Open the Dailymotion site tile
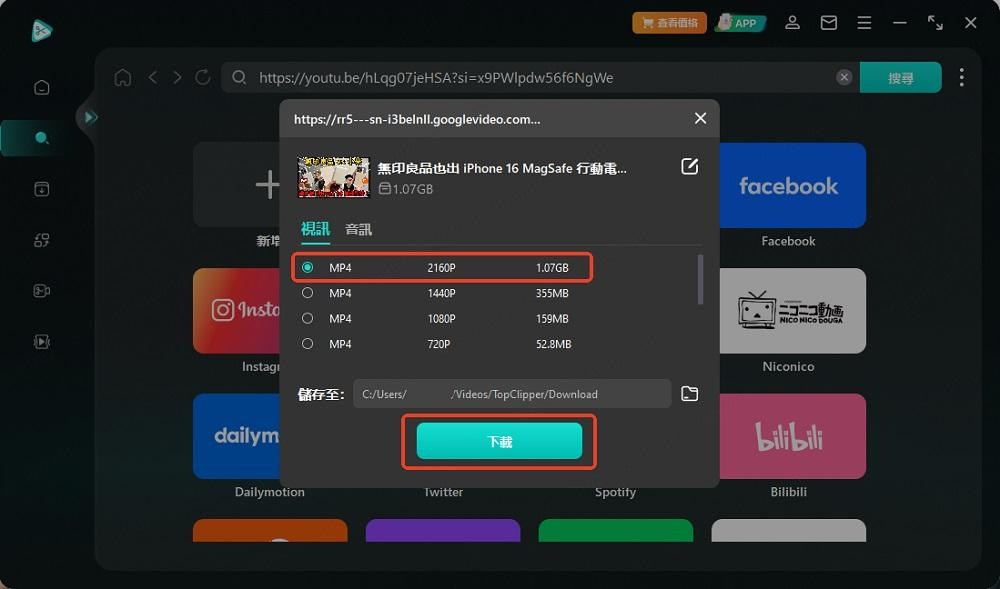The image size is (1000, 589). [x=237, y=436]
